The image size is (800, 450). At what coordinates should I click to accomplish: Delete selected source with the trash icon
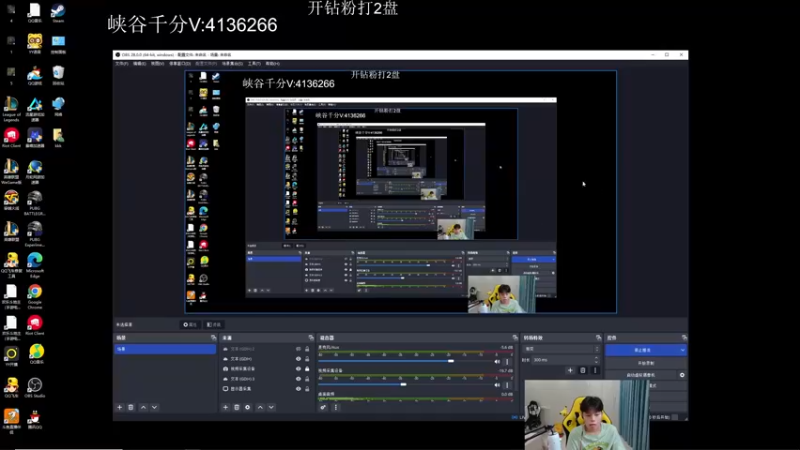tap(237, 407)
